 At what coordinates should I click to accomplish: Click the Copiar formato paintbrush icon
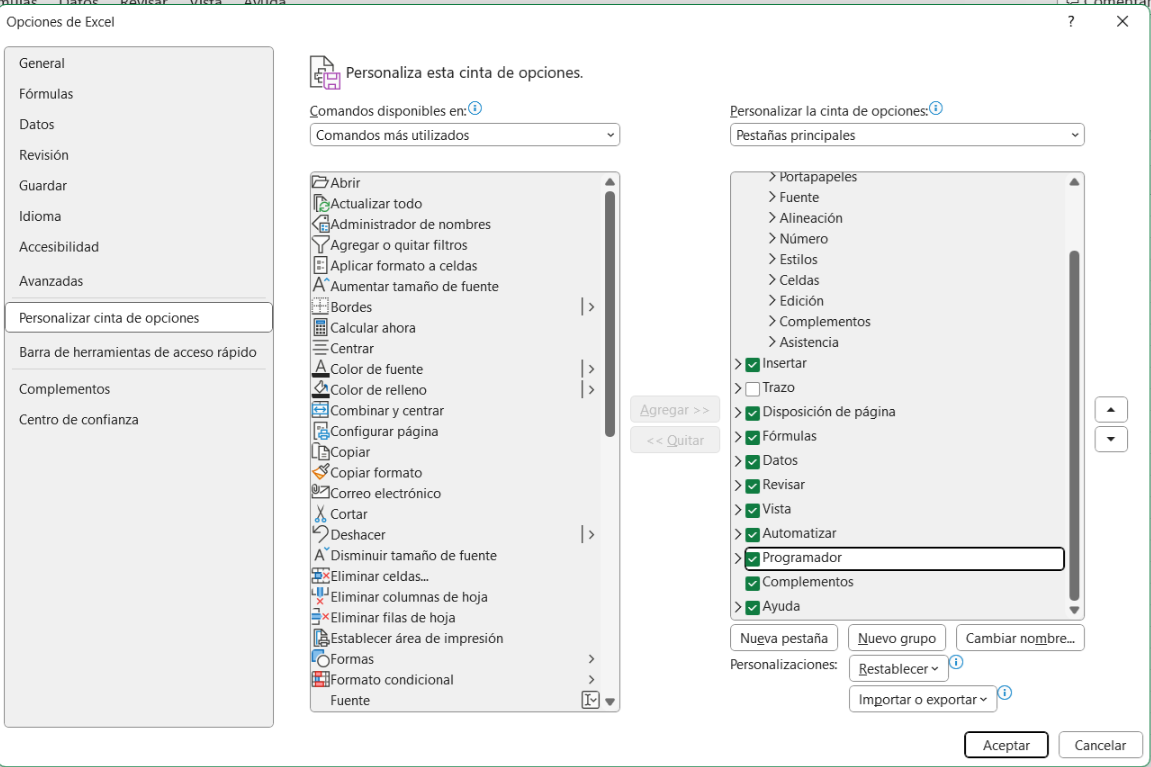coord(320,472)
